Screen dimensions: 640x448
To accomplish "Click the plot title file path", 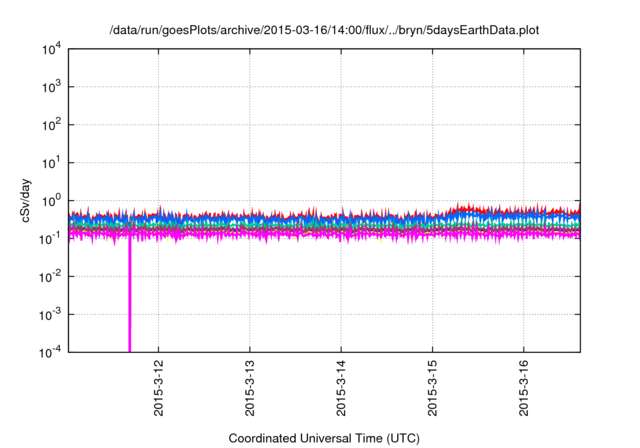I will [324, 31].
